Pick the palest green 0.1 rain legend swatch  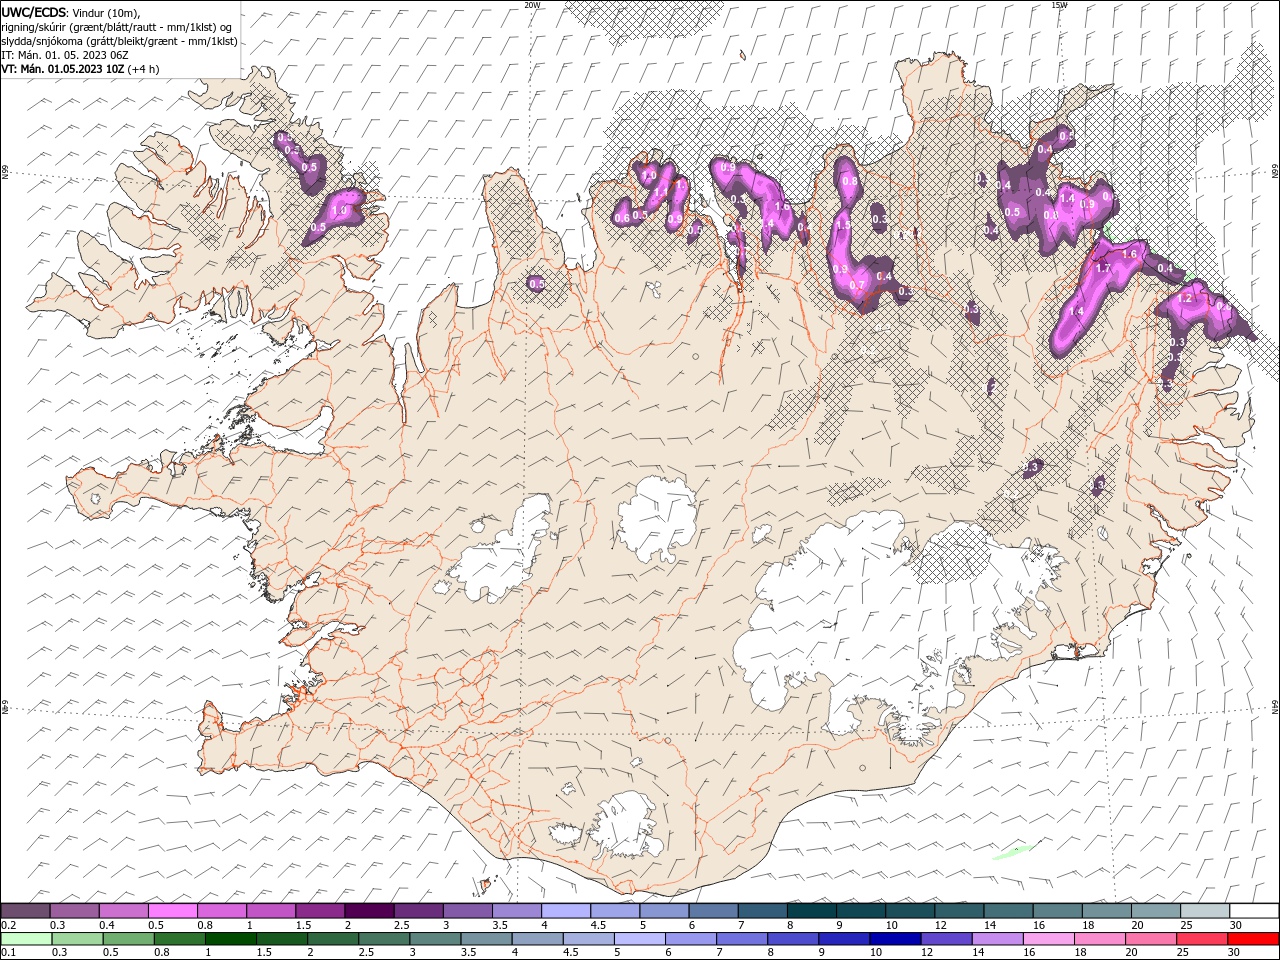pos(27,939)
